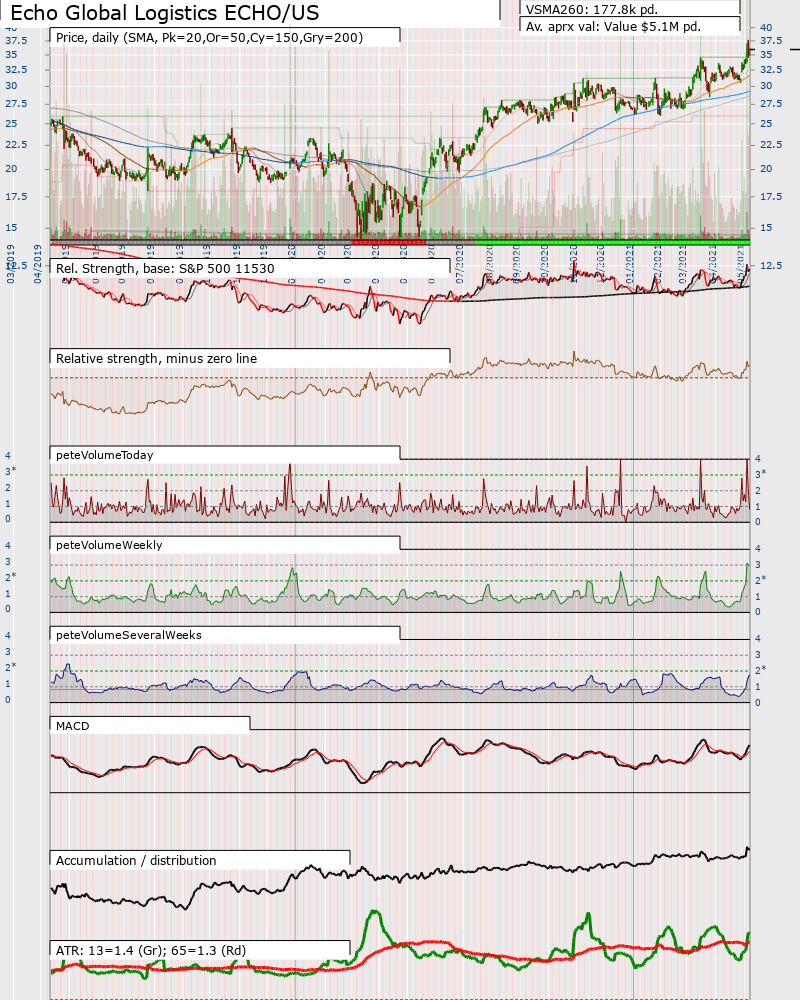Select the peteVolumeSeveralWeeks panel label
Viewport: 800px width, 1000px height.
(129, 635)
